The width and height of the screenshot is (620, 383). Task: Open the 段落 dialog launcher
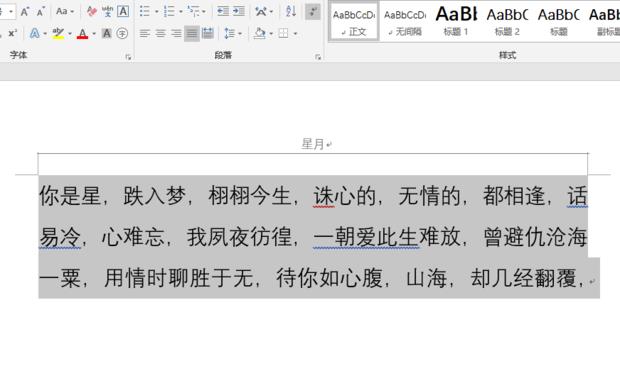pyautogui.click(x=318, y=57)
